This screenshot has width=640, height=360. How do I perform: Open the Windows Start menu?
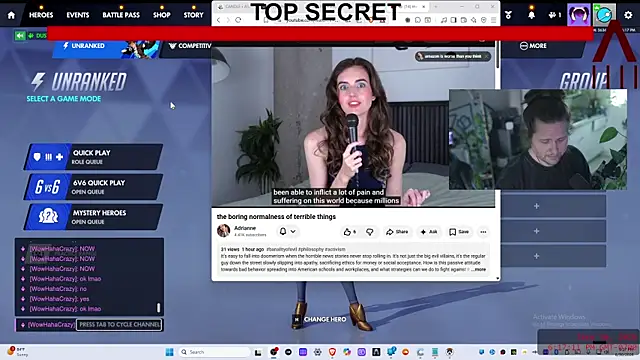point(169,352)
